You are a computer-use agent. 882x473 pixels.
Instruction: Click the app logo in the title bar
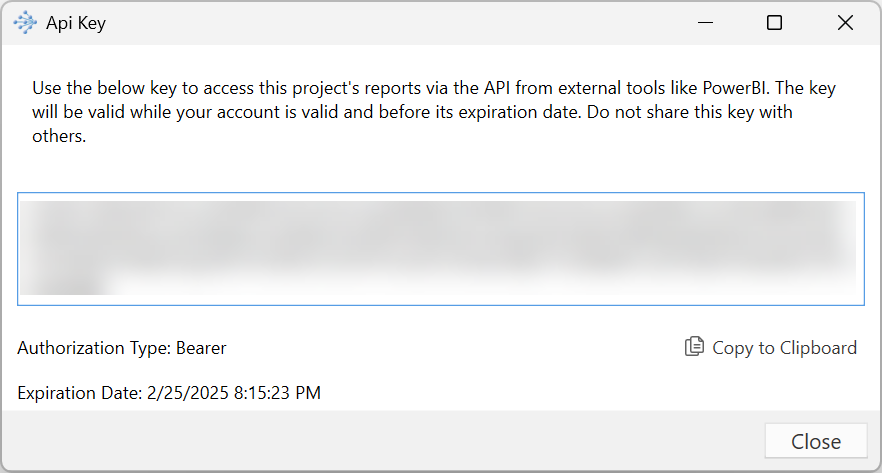pos(25,23)
